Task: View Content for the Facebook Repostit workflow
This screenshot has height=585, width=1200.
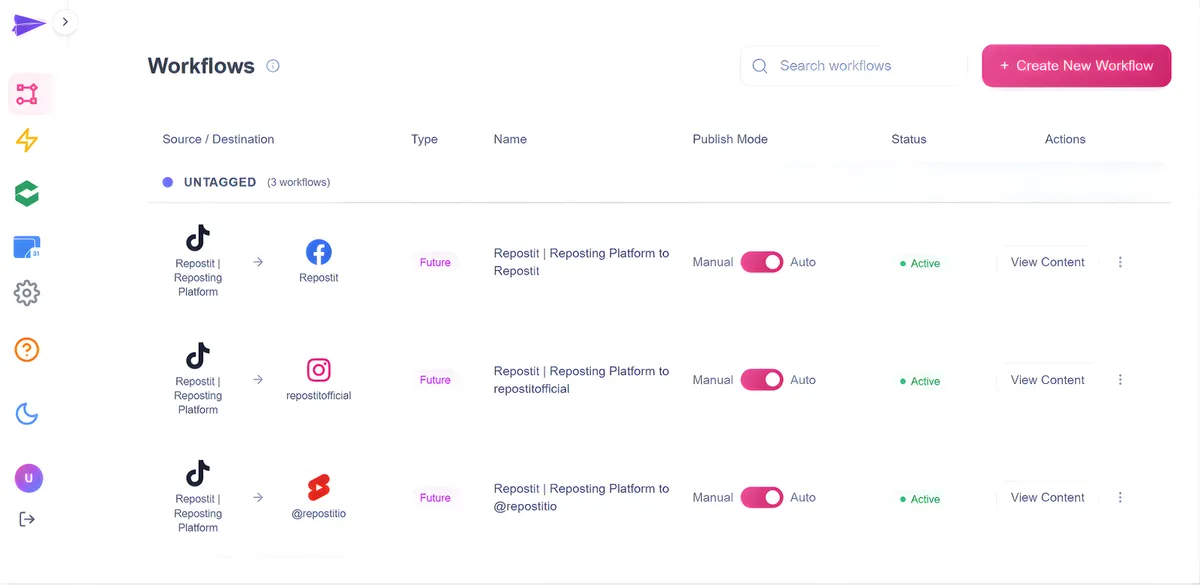Action: [x=1047, y=262]
